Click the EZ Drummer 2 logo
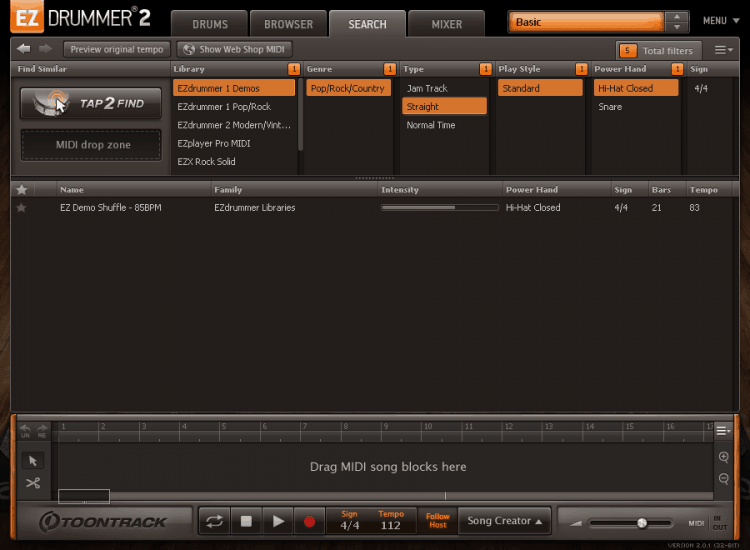 coord(80,17)
